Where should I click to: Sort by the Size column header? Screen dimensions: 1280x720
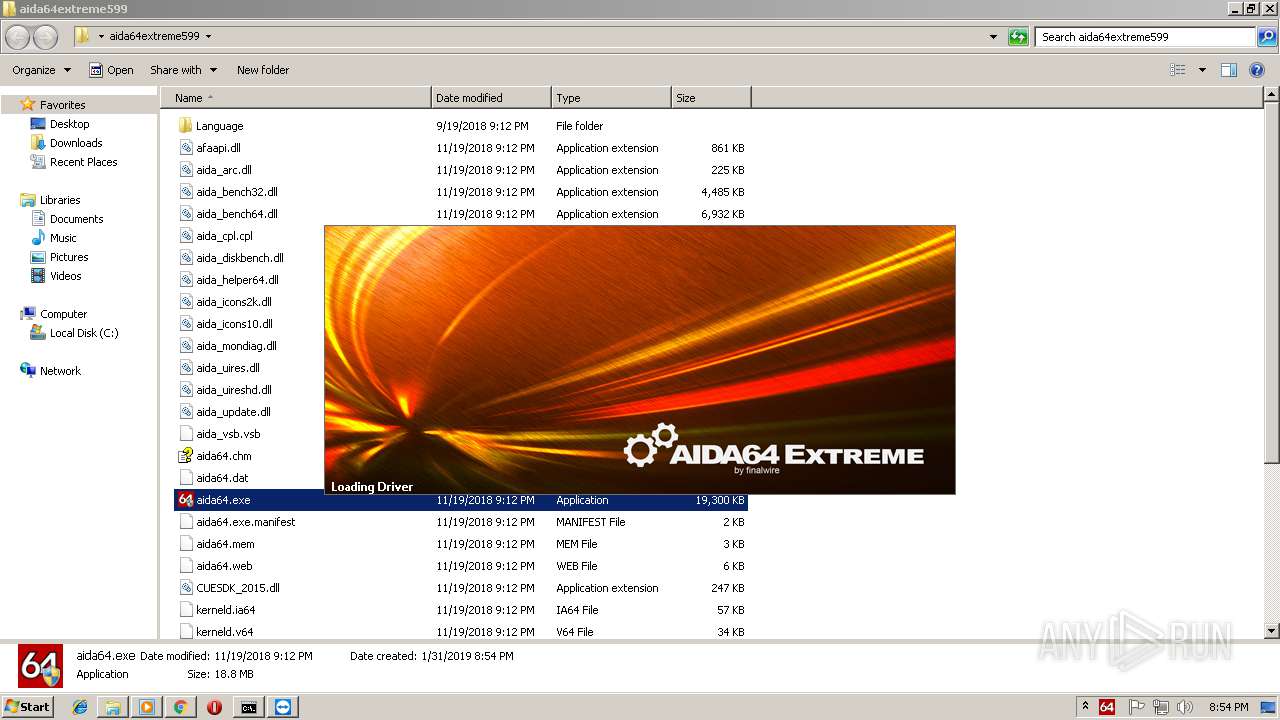[x=711, y=98]
